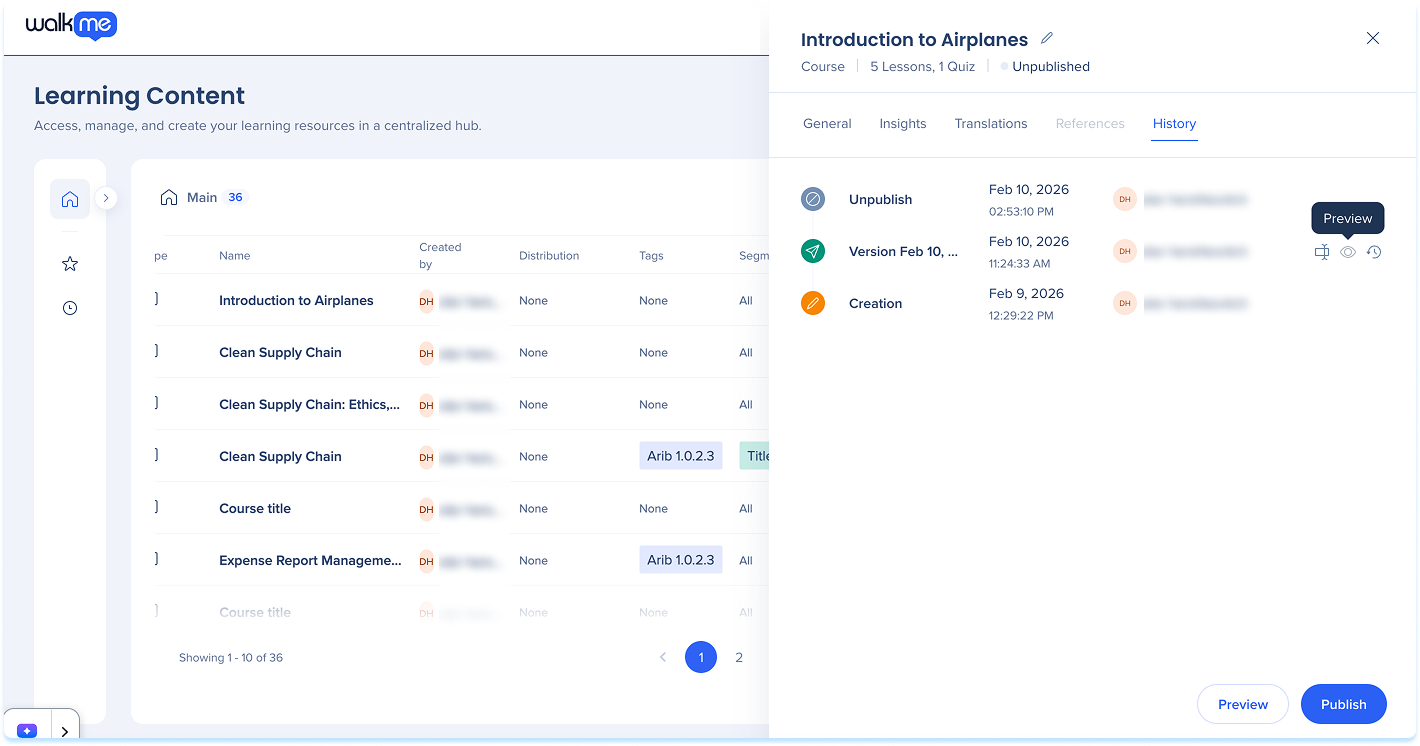Screen dimensions: 1420x746
Task: Open the Expense Report Management course row
Action: (x=310, y=560)
